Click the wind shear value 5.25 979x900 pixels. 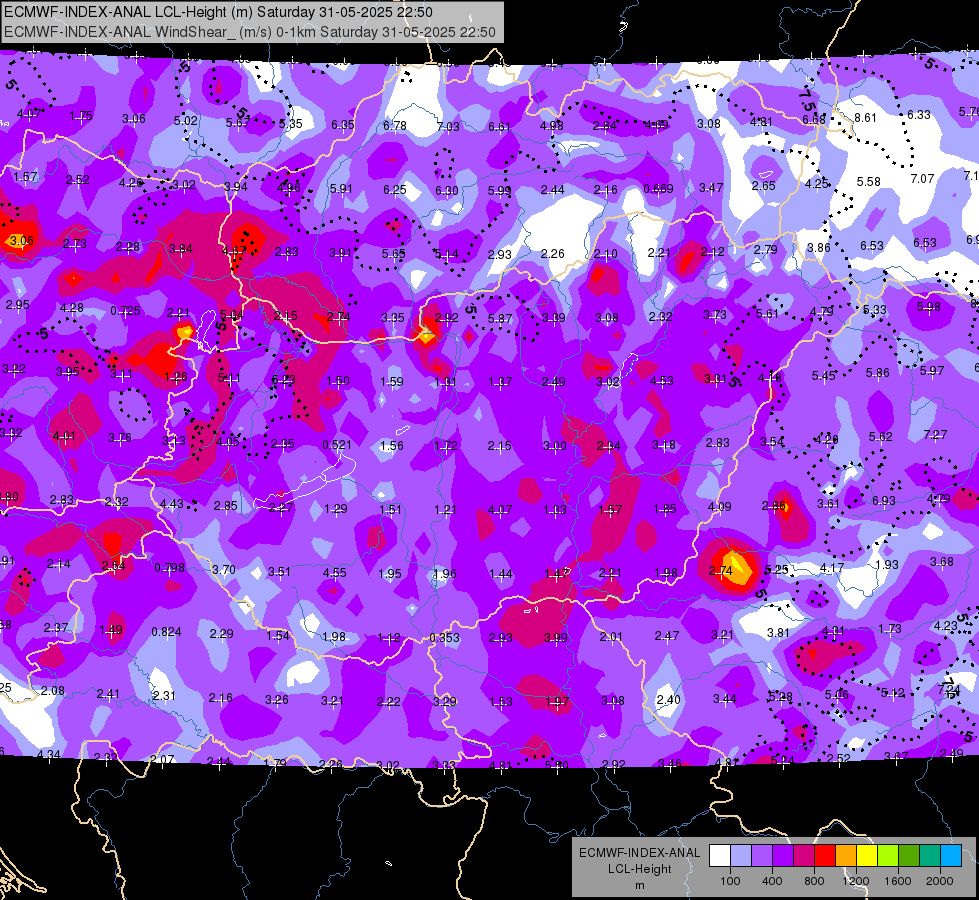coord(776,570)
